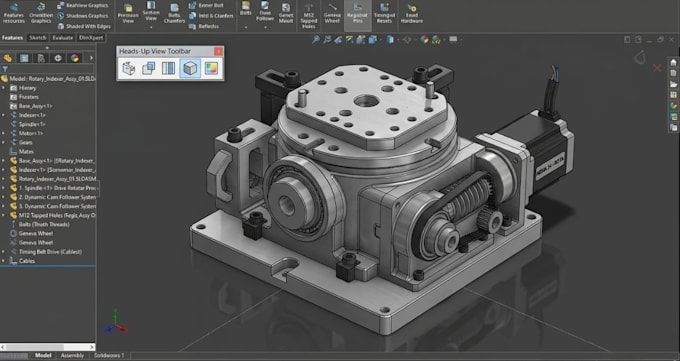Click the Intil & Clanfers command

point(212,16)
